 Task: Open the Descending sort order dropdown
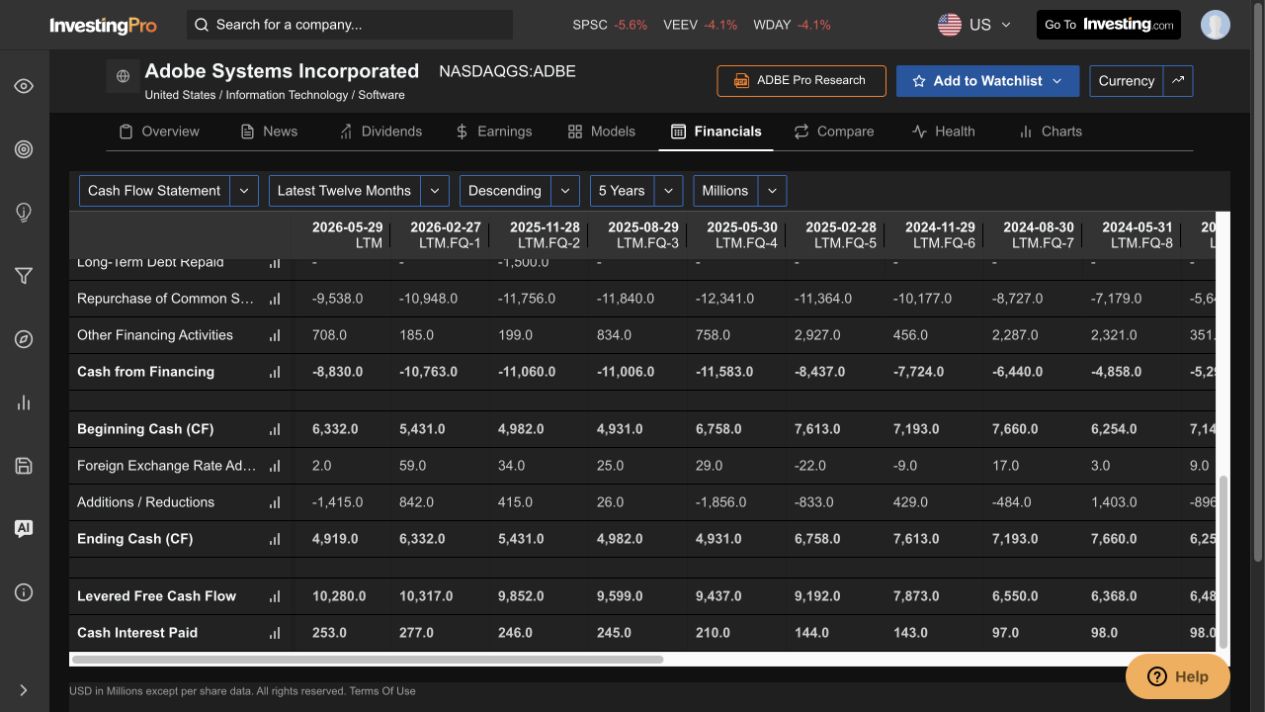(x=519, y=191)
